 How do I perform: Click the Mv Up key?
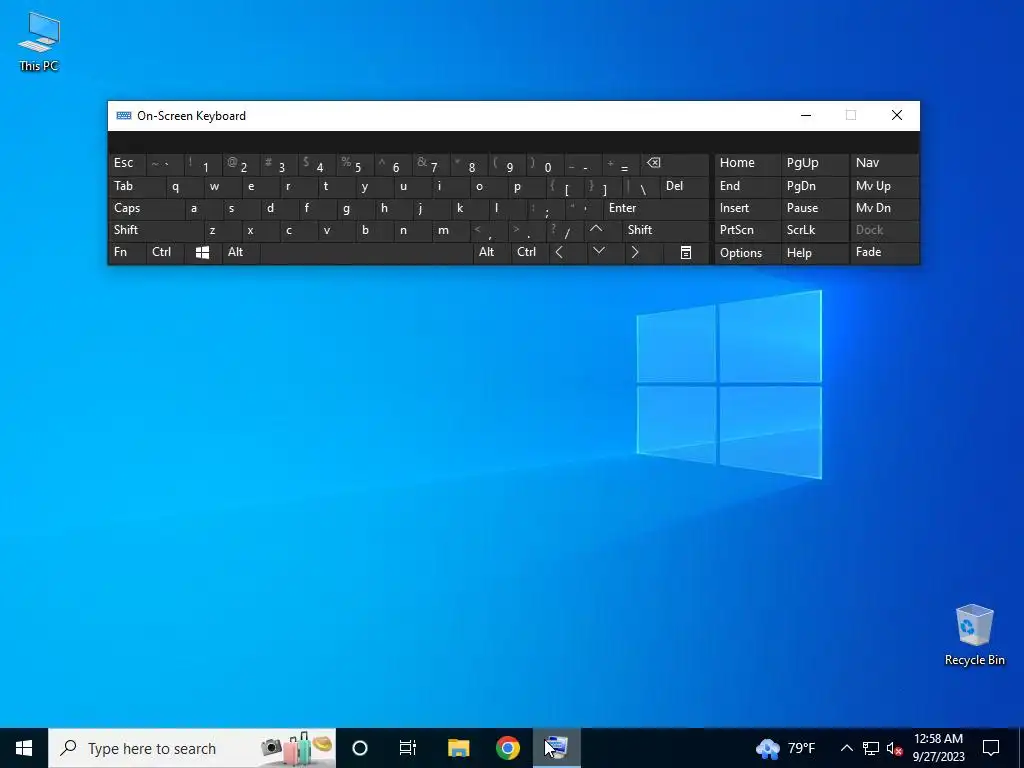[884, 186]
